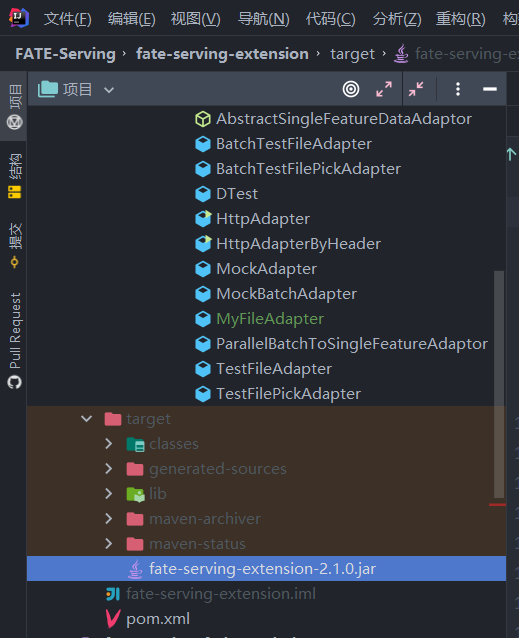Viewport: 519px width, 638px height.
Task: Click the TestFileAdapter class icon
Action: pos(203,369)
